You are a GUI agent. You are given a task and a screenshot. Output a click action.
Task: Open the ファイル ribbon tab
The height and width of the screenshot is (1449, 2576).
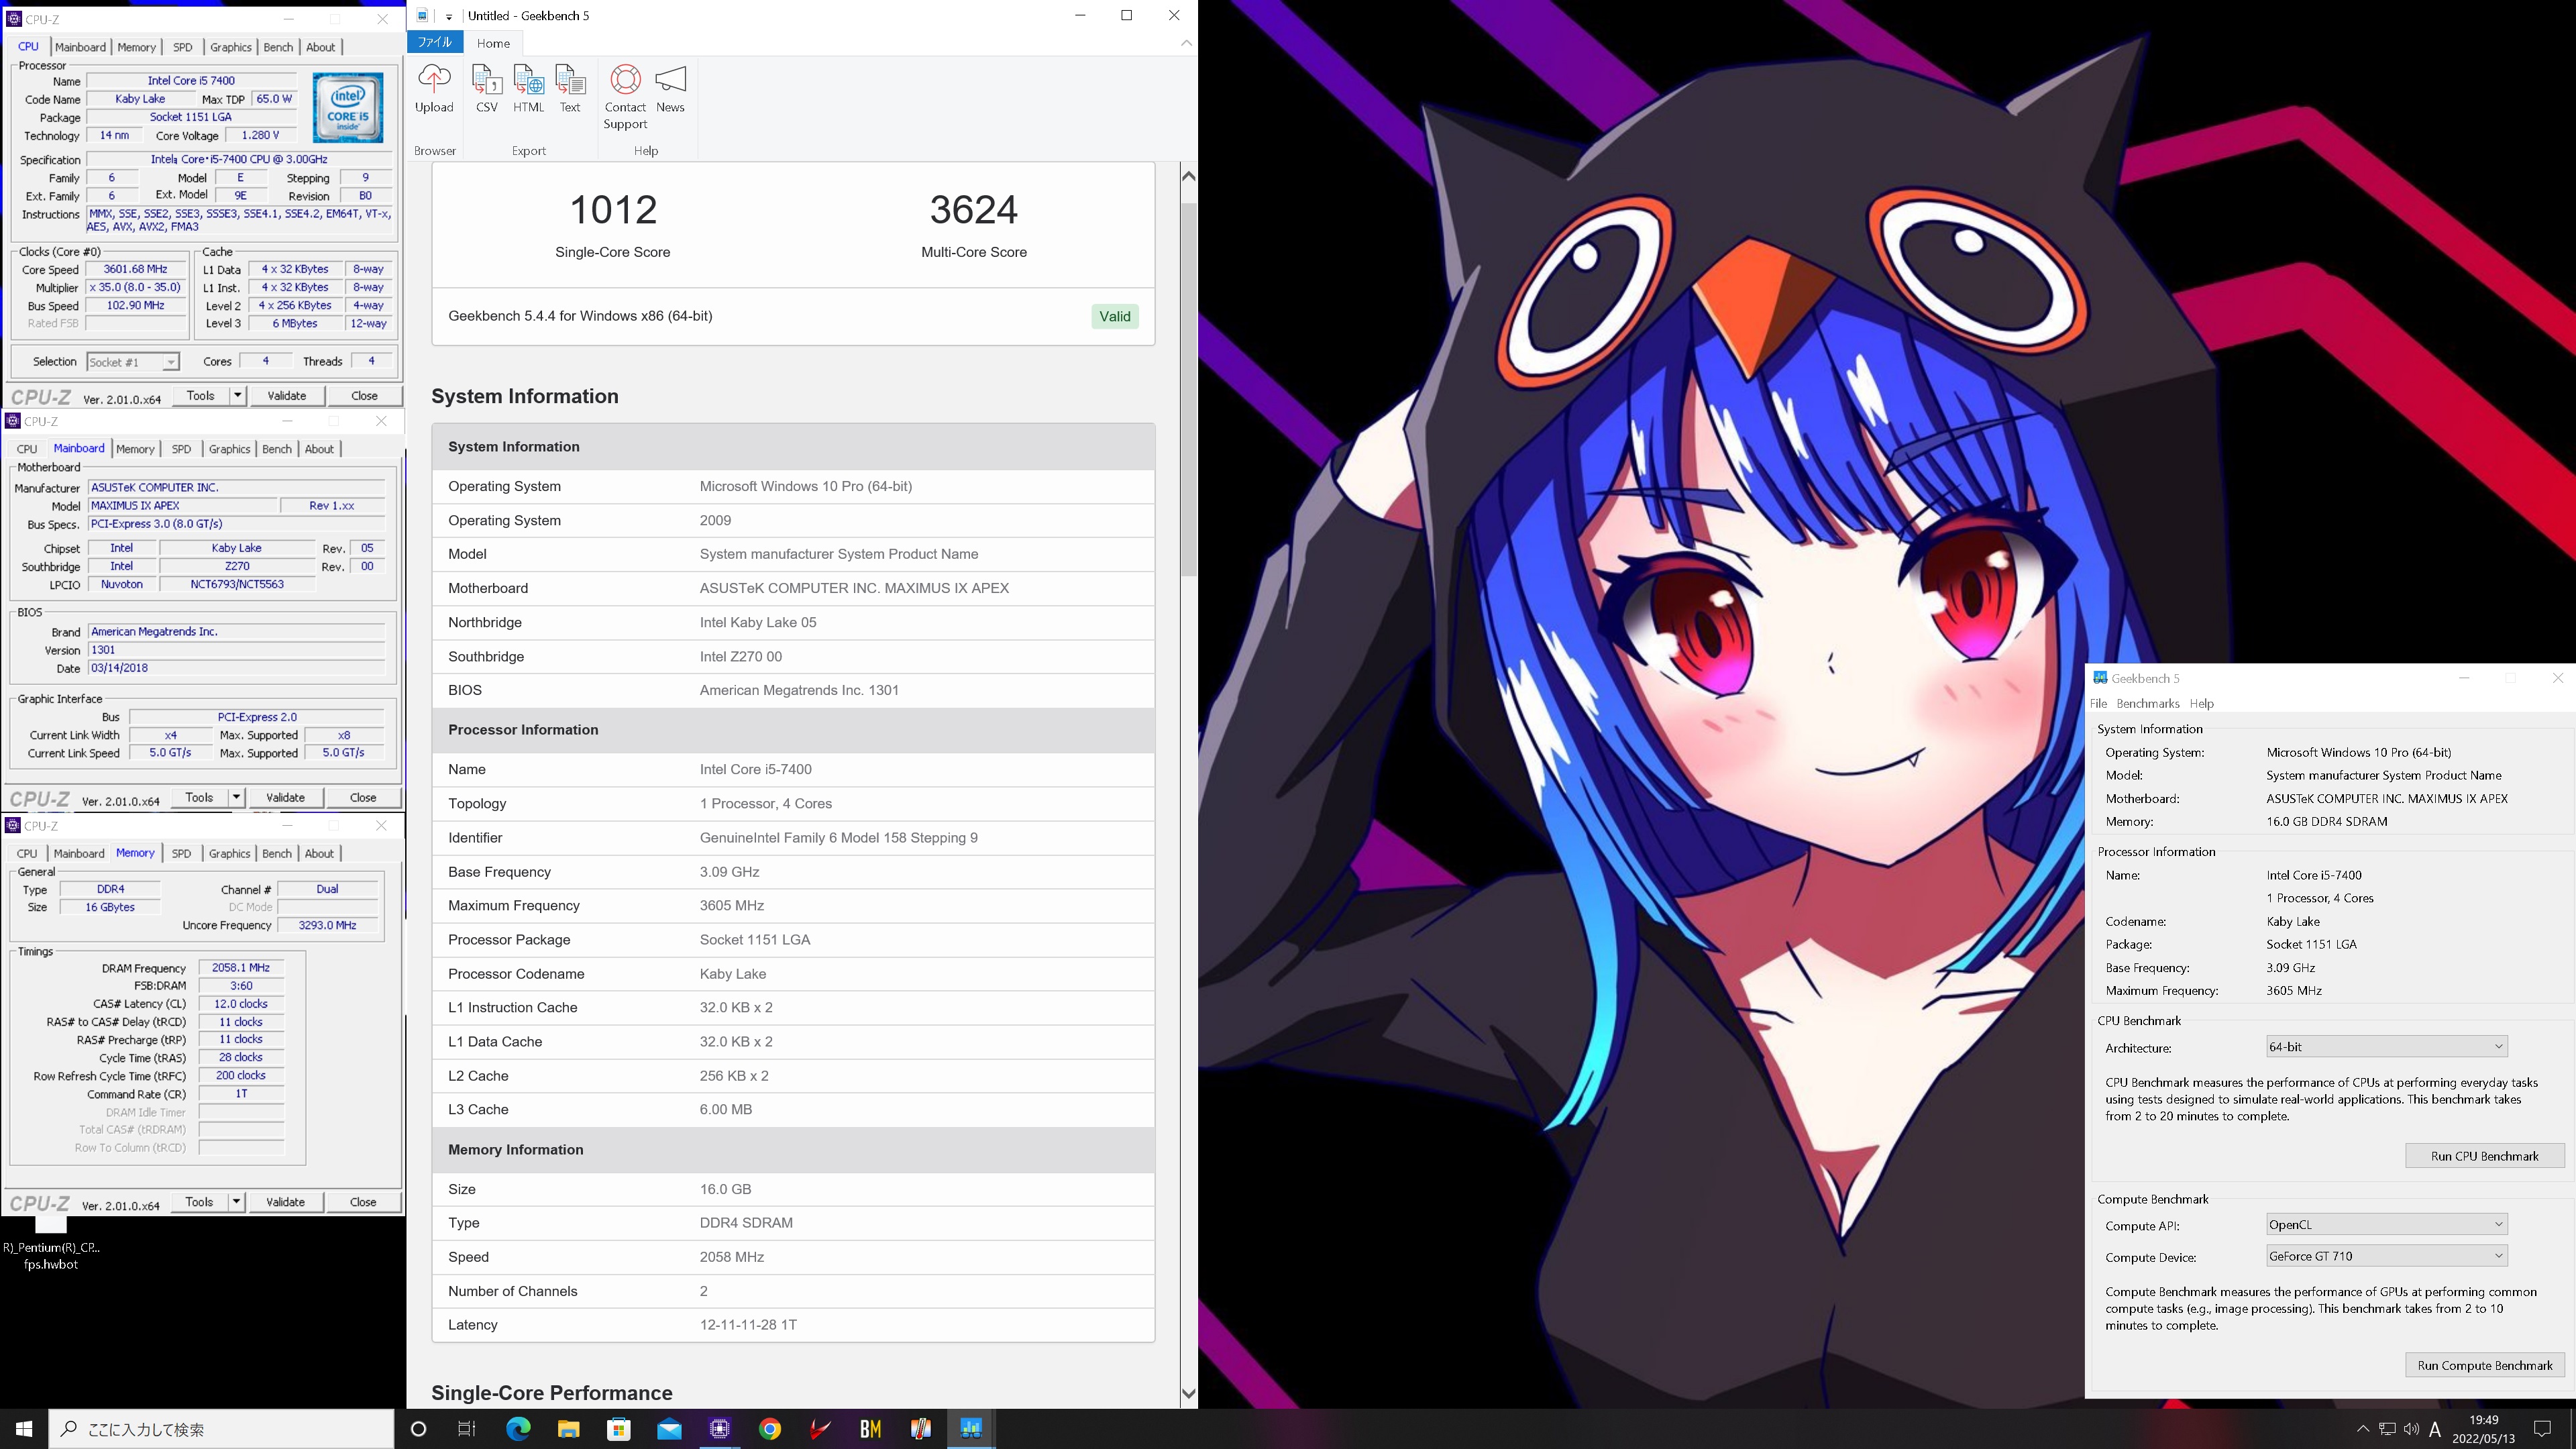point(435,42)
